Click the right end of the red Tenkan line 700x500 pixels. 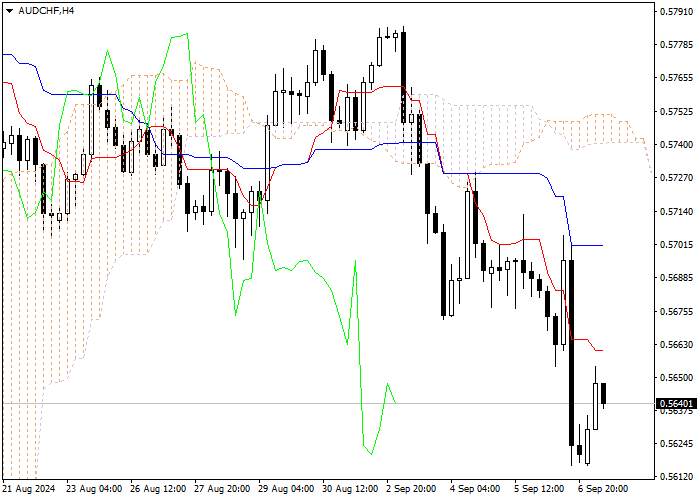point(600,350)
